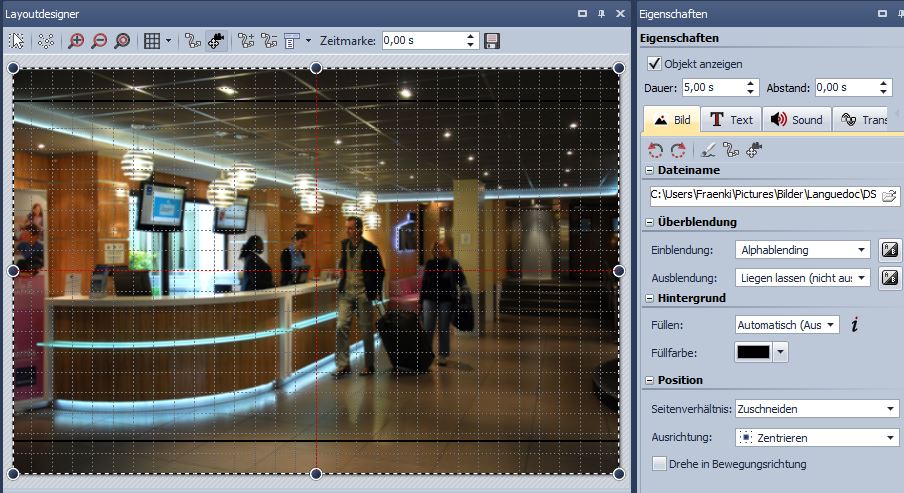Viewport: 904px width, 493px height.
Task: Click the settings icon beside Einblendung
Action: coord(888,250)
